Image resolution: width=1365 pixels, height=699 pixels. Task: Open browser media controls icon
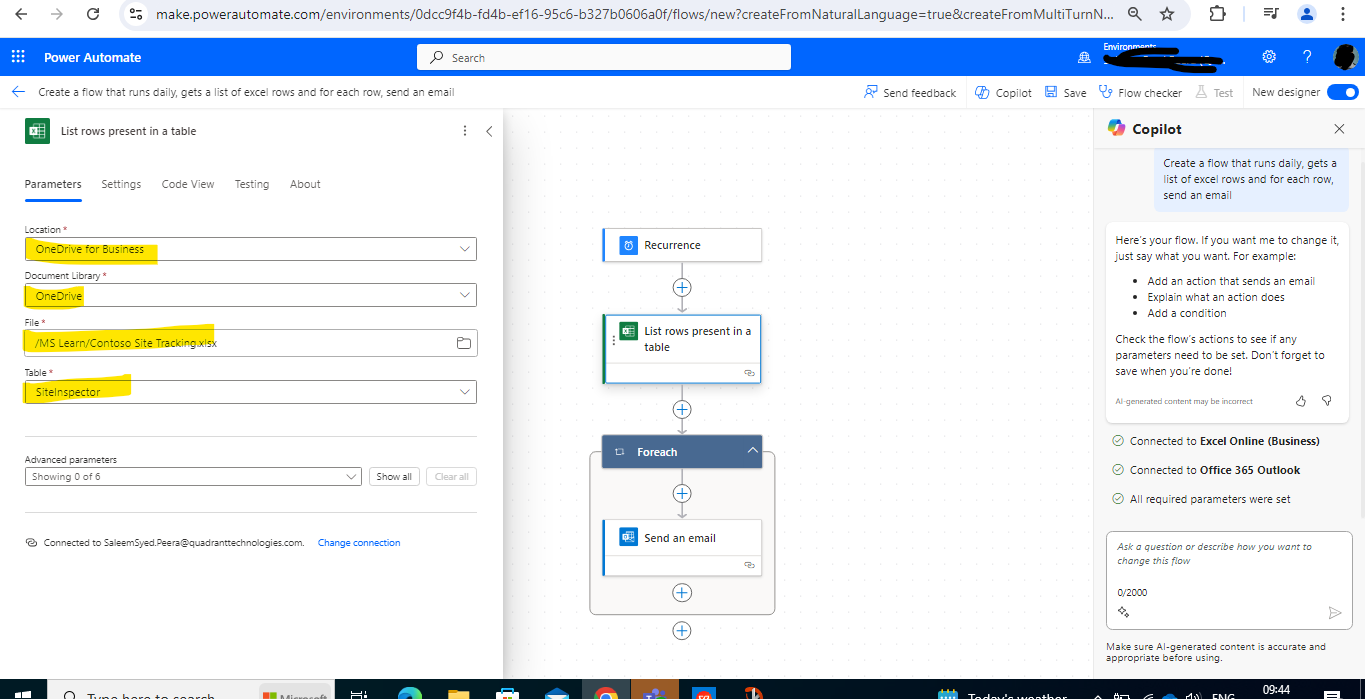coord(1270,14)
